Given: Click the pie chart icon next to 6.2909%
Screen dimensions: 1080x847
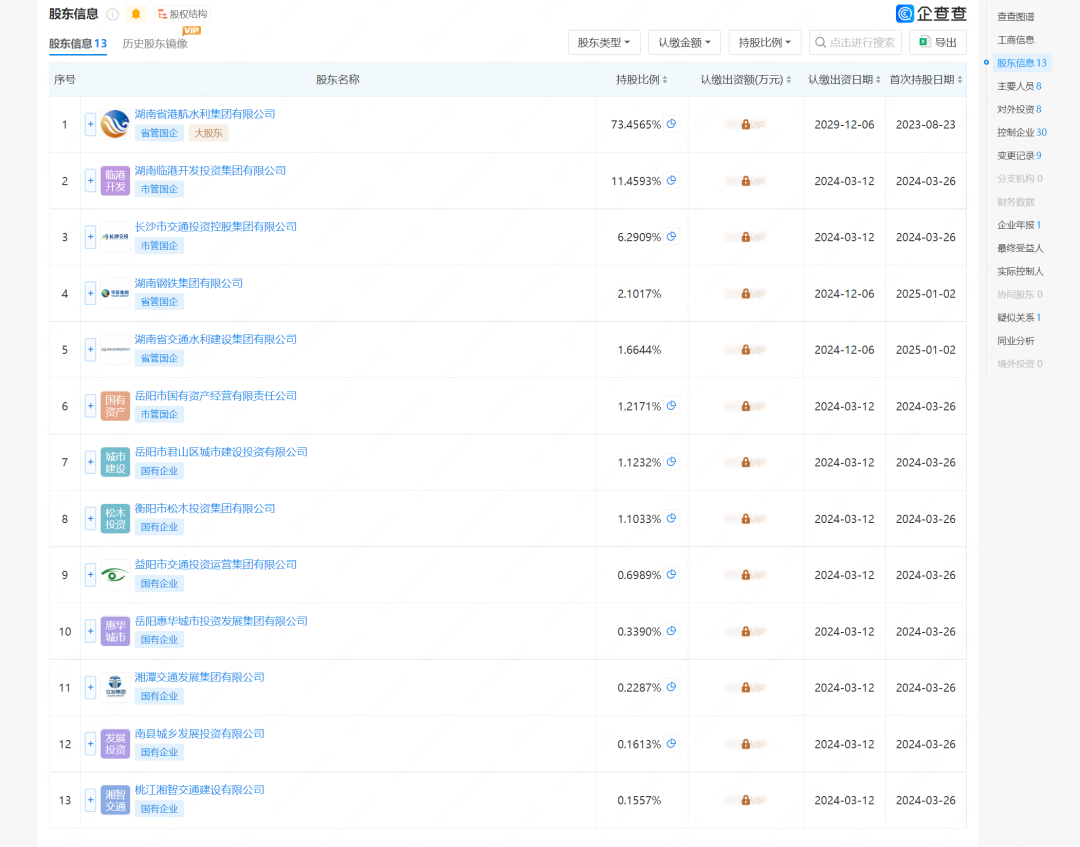Looking at the screenshot, I should click(x=672, y=236).
